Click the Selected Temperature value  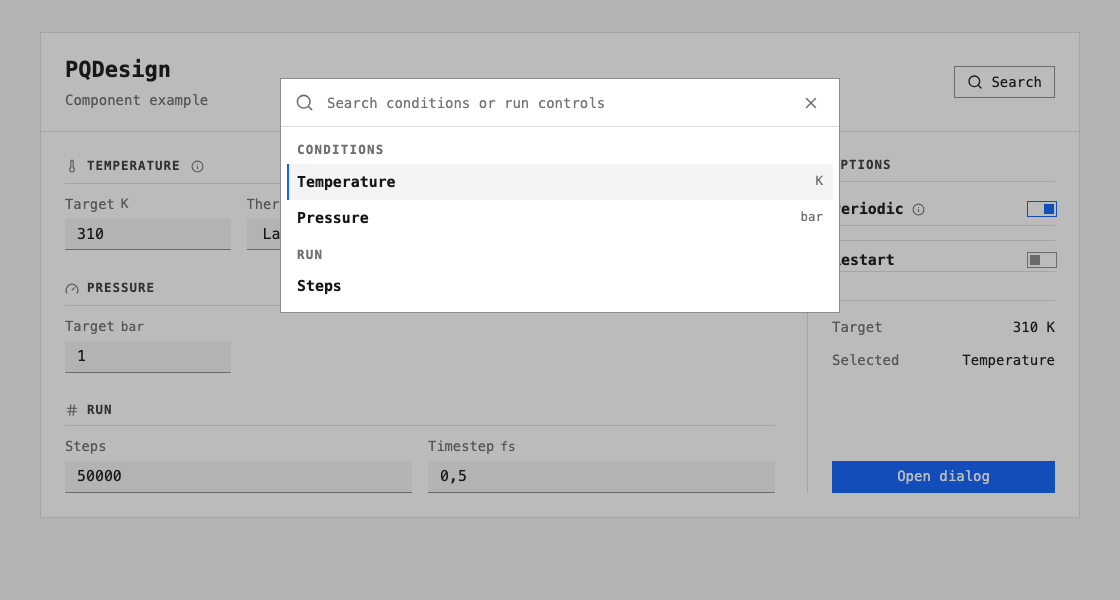[1008, 360]
